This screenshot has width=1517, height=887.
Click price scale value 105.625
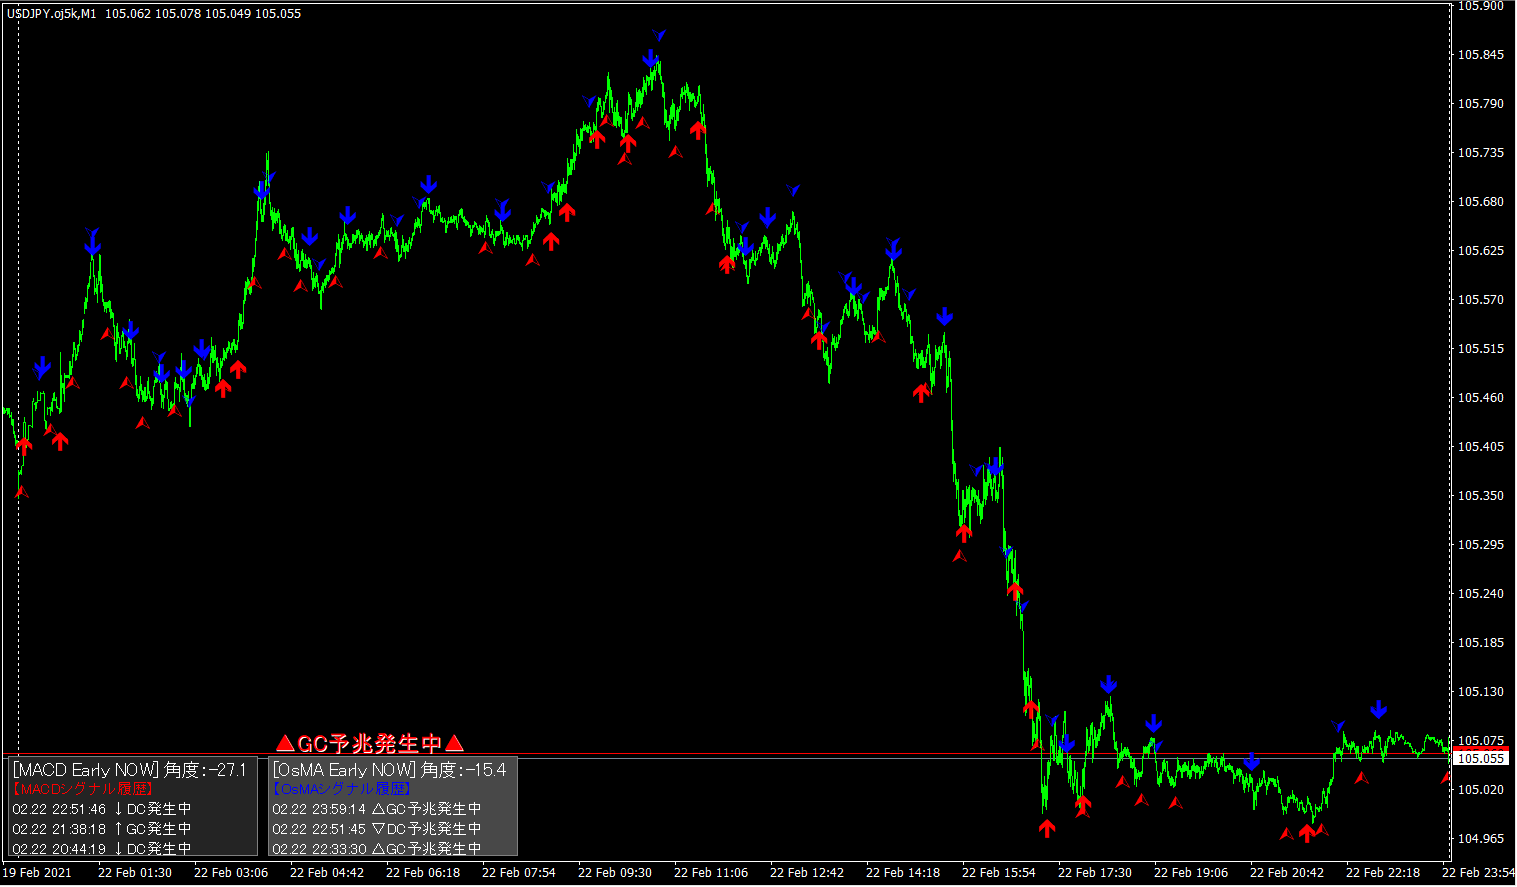[x=1481, y=251]
